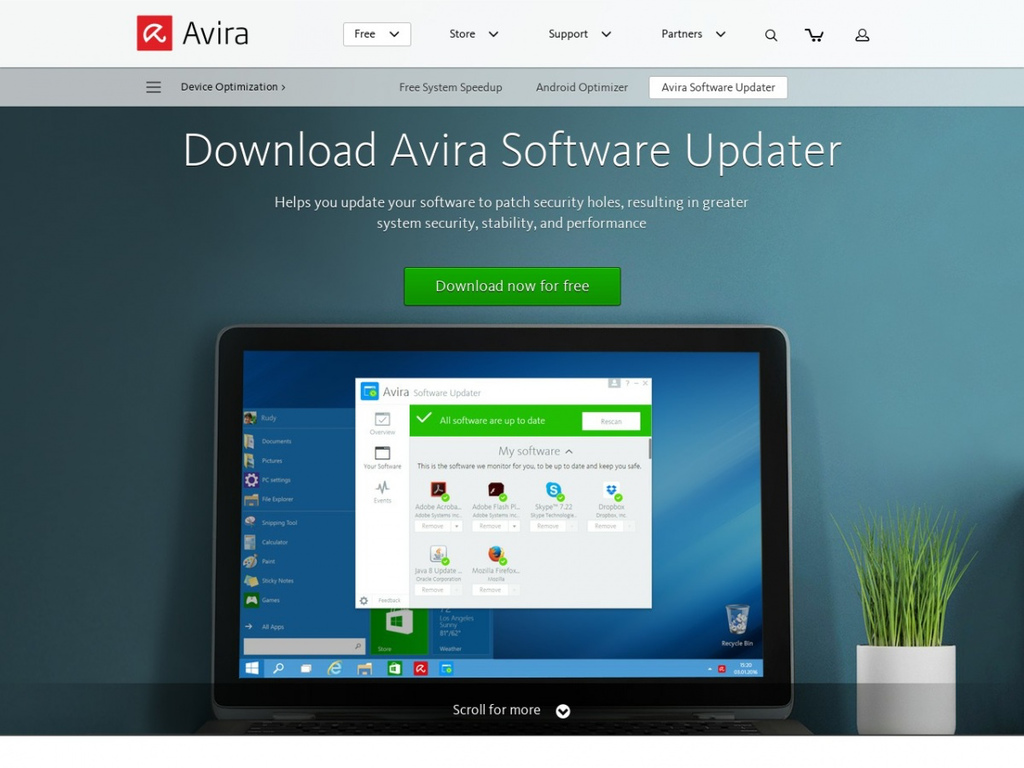Click Avira red icon on taskbar
The width and height of the screenshot is (1024, 768).
(x=421, y=668)
